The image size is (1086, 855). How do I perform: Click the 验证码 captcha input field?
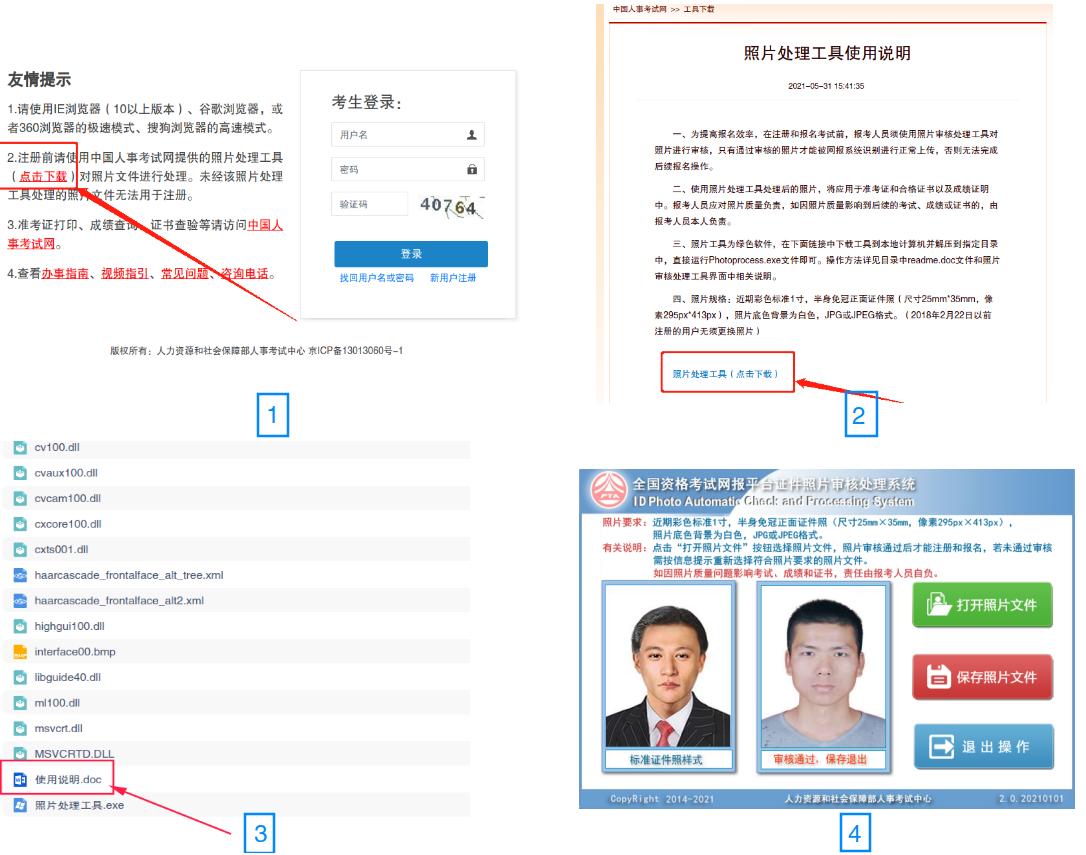tap(370, 204)
